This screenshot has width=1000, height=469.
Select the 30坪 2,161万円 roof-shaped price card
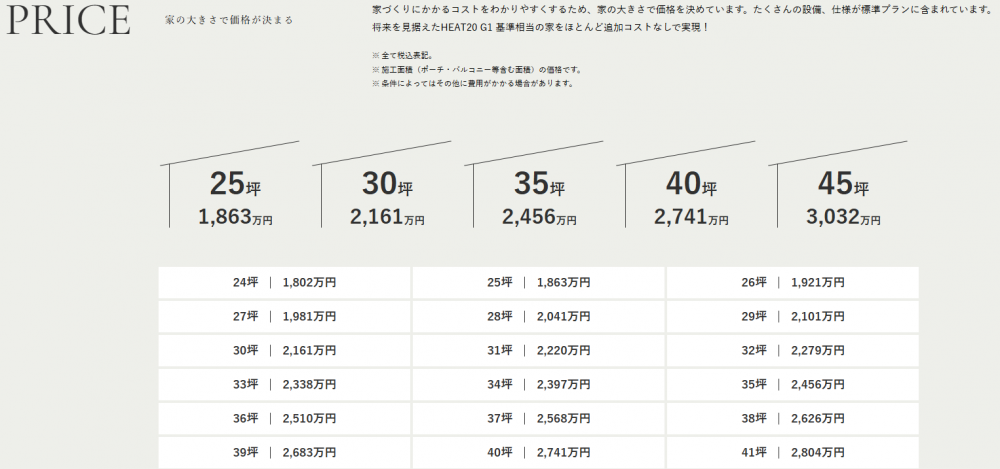(x=387, y=198)
